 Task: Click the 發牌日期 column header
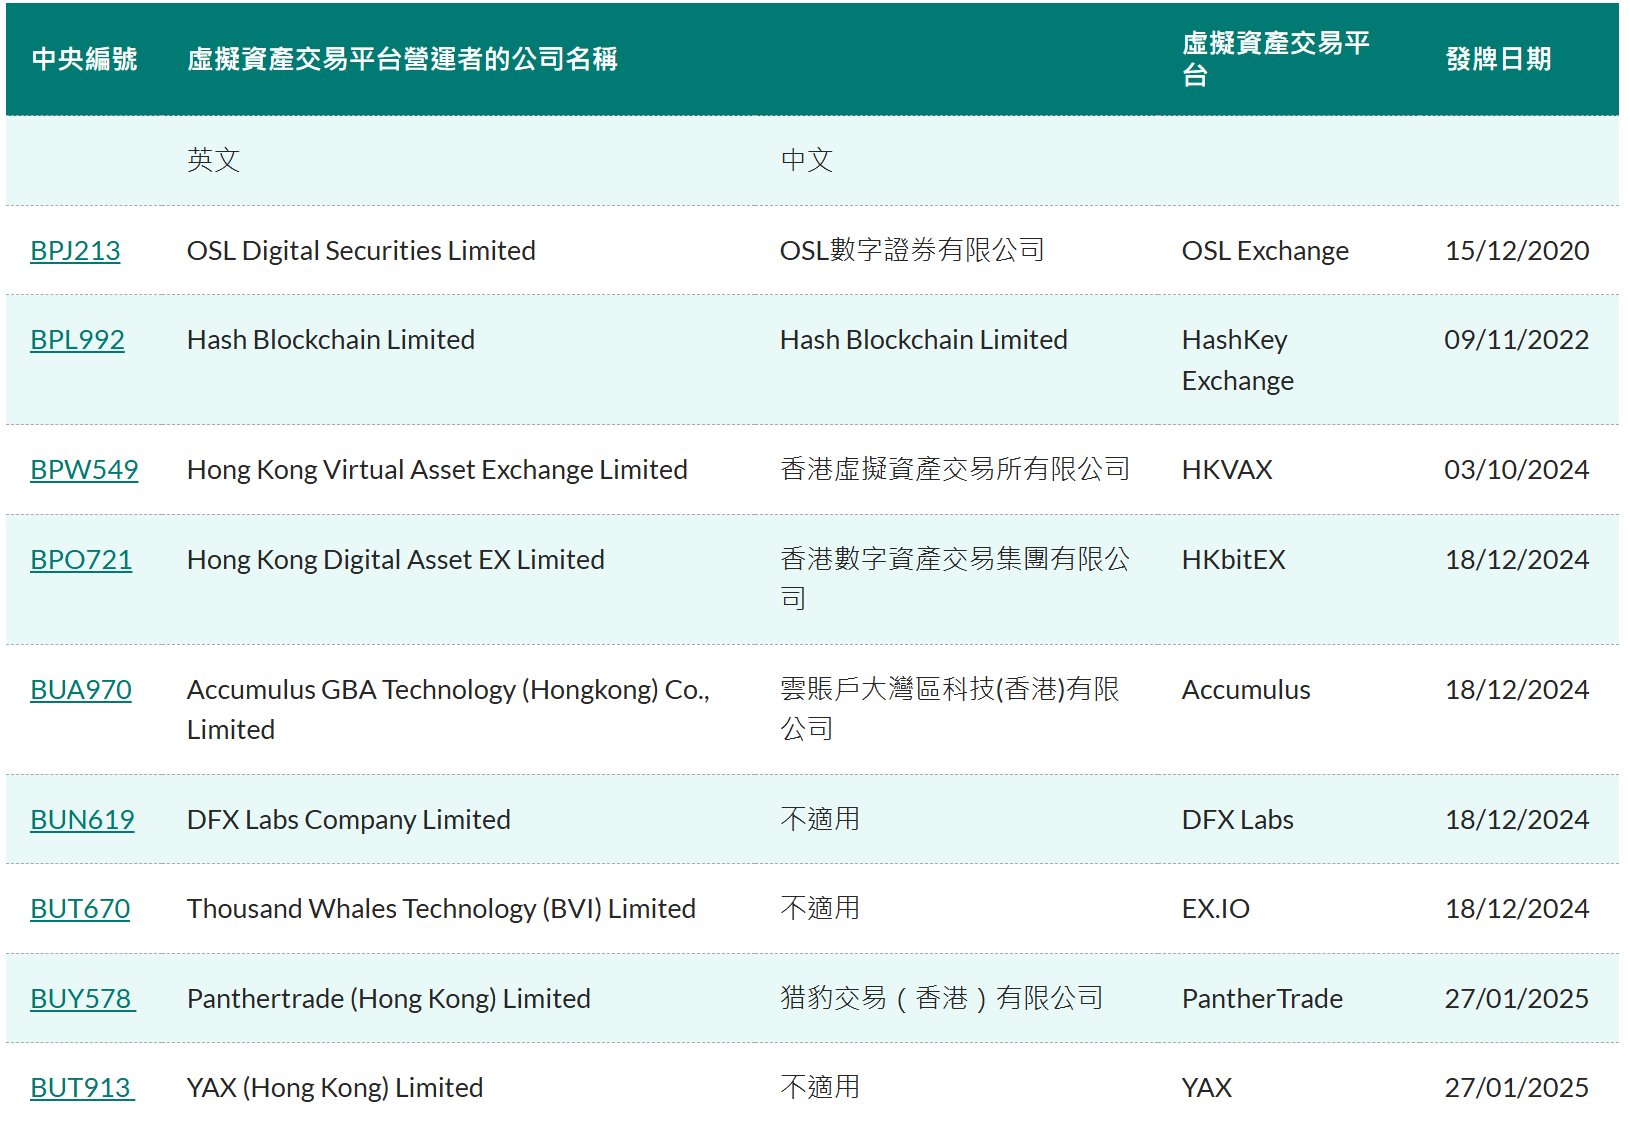pyautogui.click(x=1496, y=59)
